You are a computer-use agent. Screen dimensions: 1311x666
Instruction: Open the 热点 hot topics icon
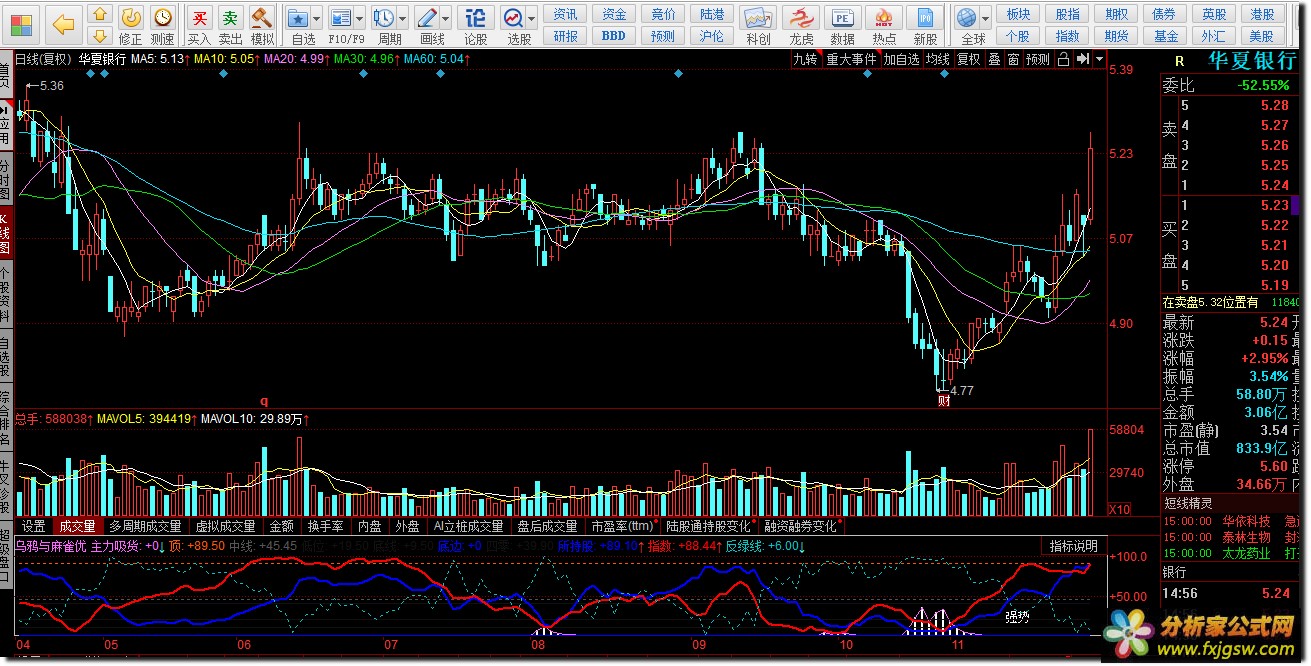(884, 18)
